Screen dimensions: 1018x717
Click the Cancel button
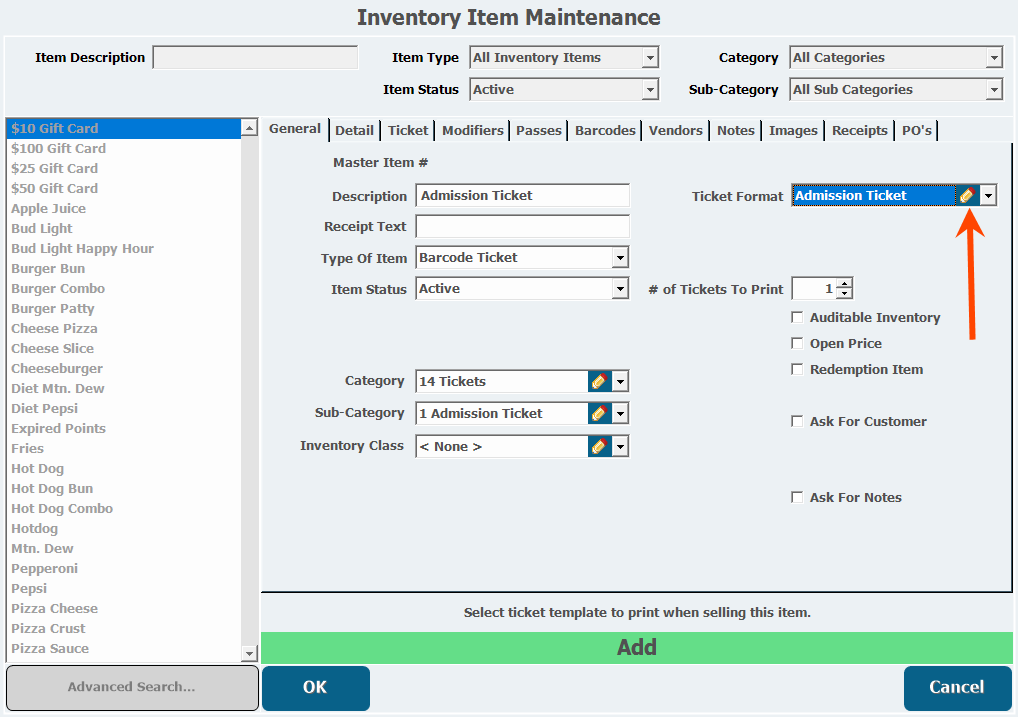click(x=957, y=687)
